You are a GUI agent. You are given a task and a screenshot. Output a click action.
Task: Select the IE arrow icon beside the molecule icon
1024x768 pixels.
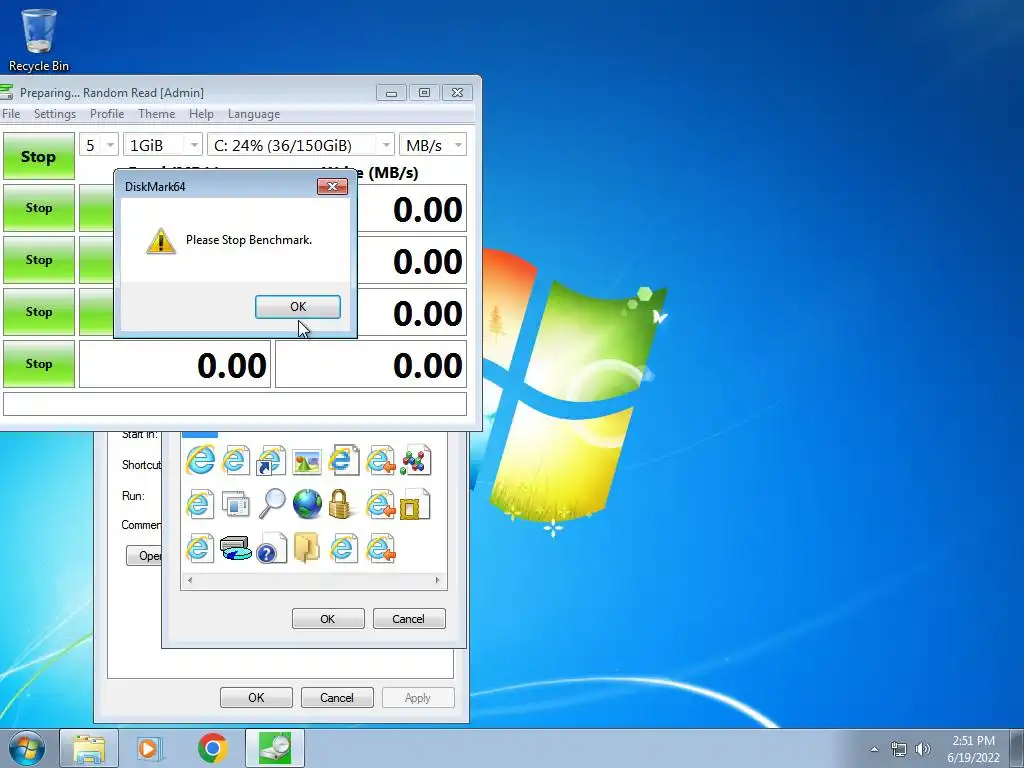click(381, 460)
